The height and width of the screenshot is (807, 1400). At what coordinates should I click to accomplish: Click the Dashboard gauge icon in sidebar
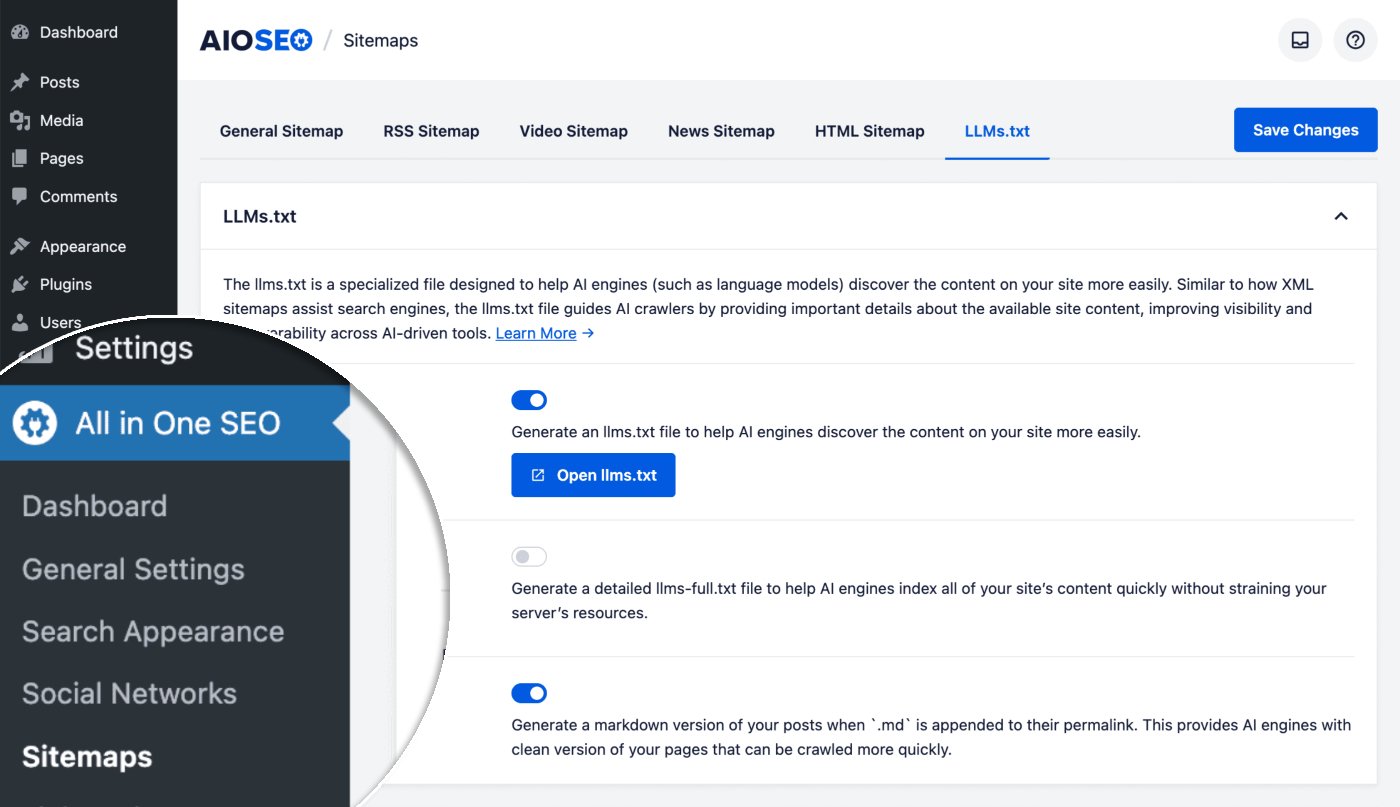pyautogui.click(x=19, y=32)
